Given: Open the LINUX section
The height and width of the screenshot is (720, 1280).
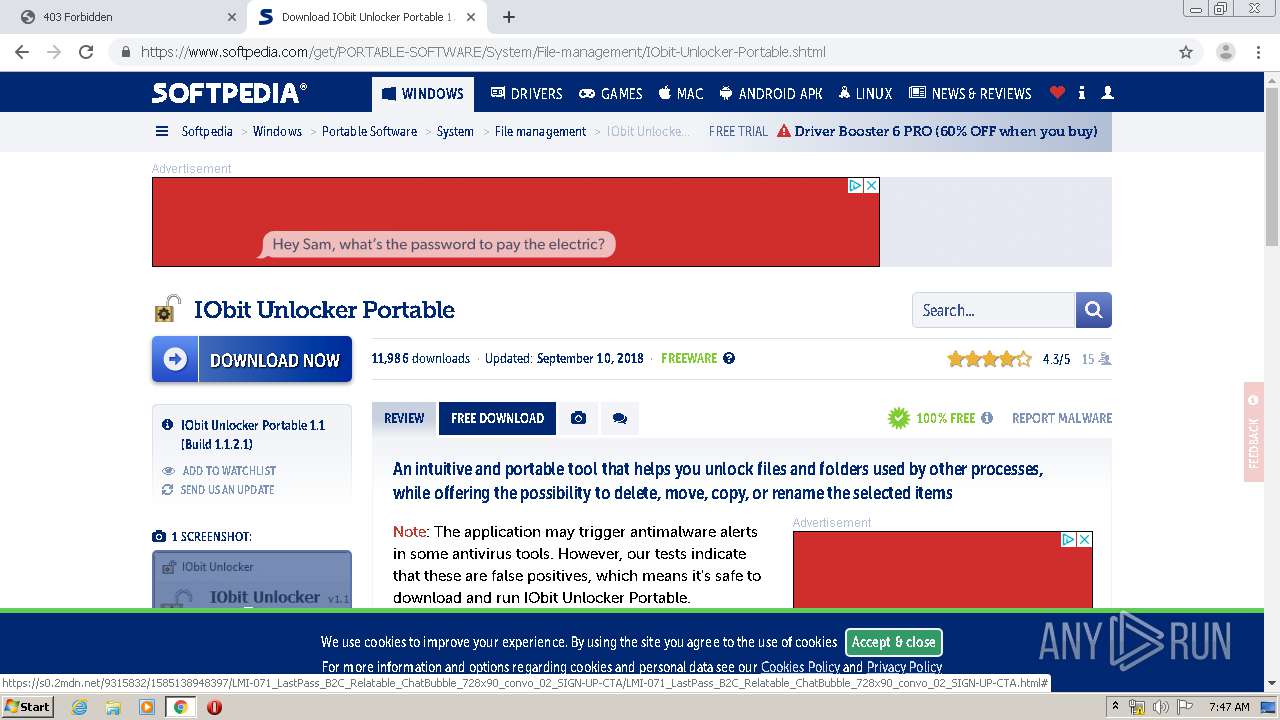Looking at the screenshot, I should click(x=865, y=93).
